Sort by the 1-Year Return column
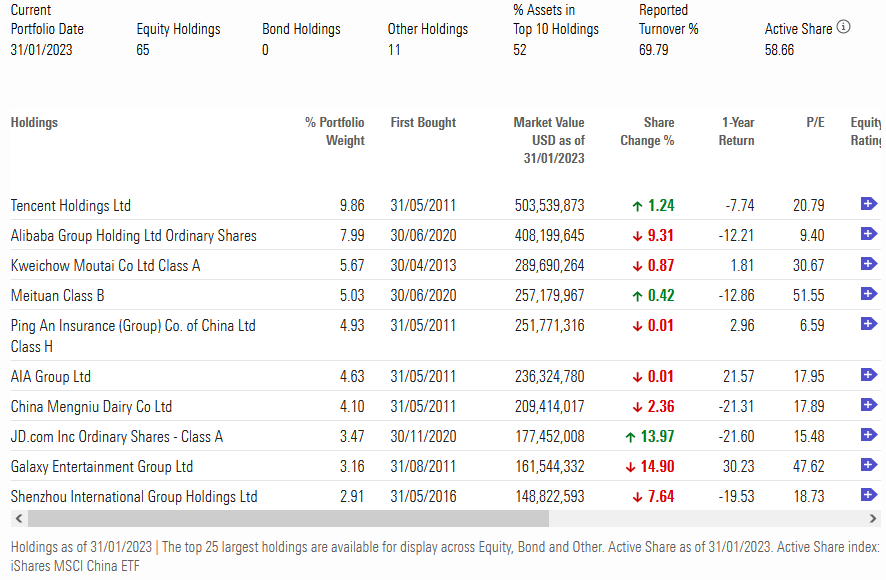The width and height of the screenshot is (886, 580). (x=737, y=131)
